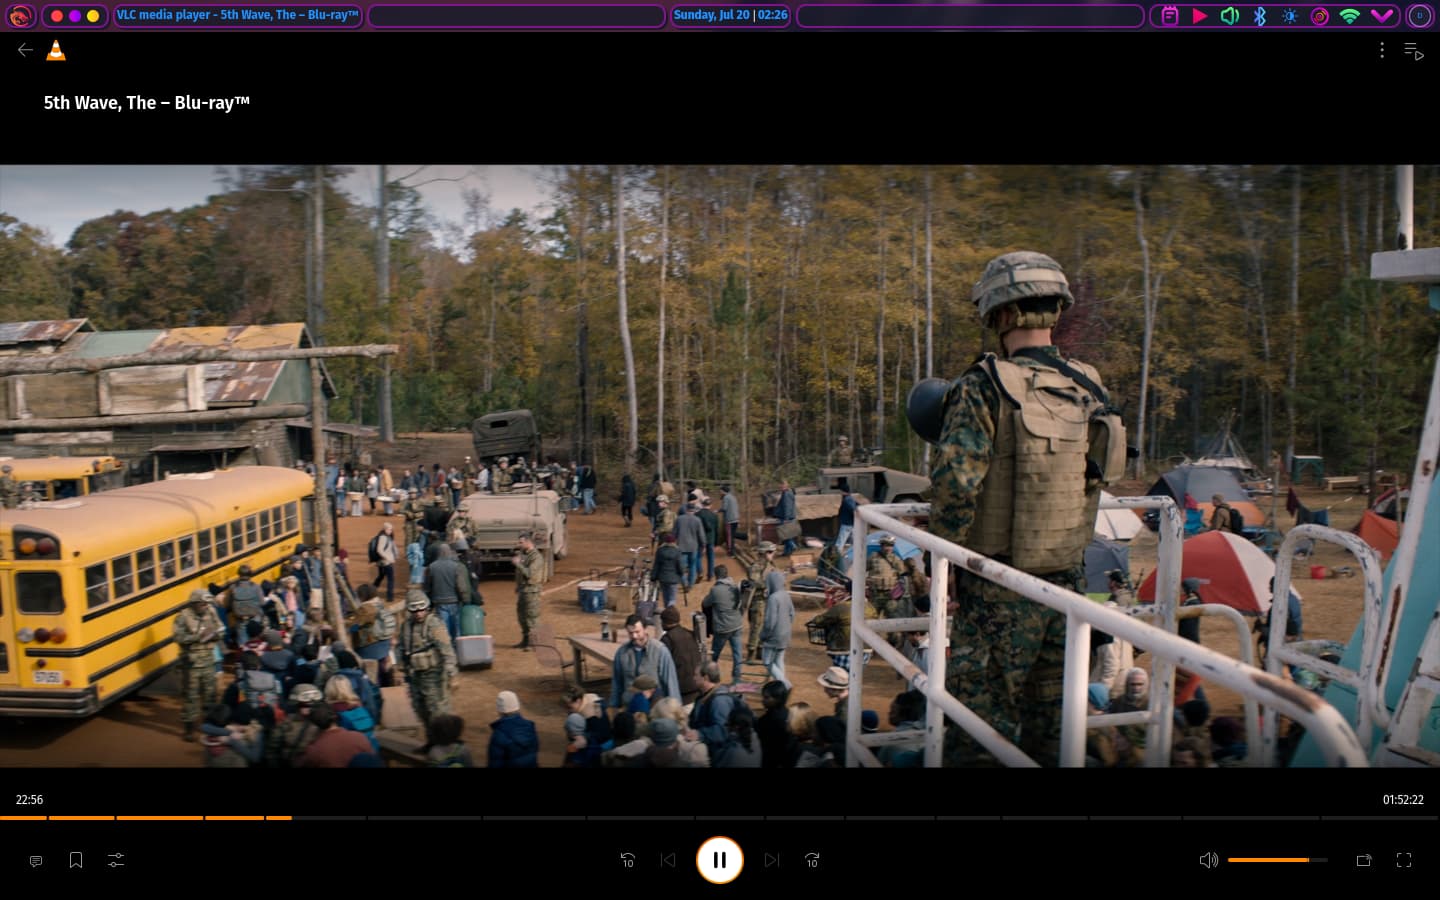Adjust the volume slider
The width and height of the screenshot is (1440, 900).
coord(1278,860)
